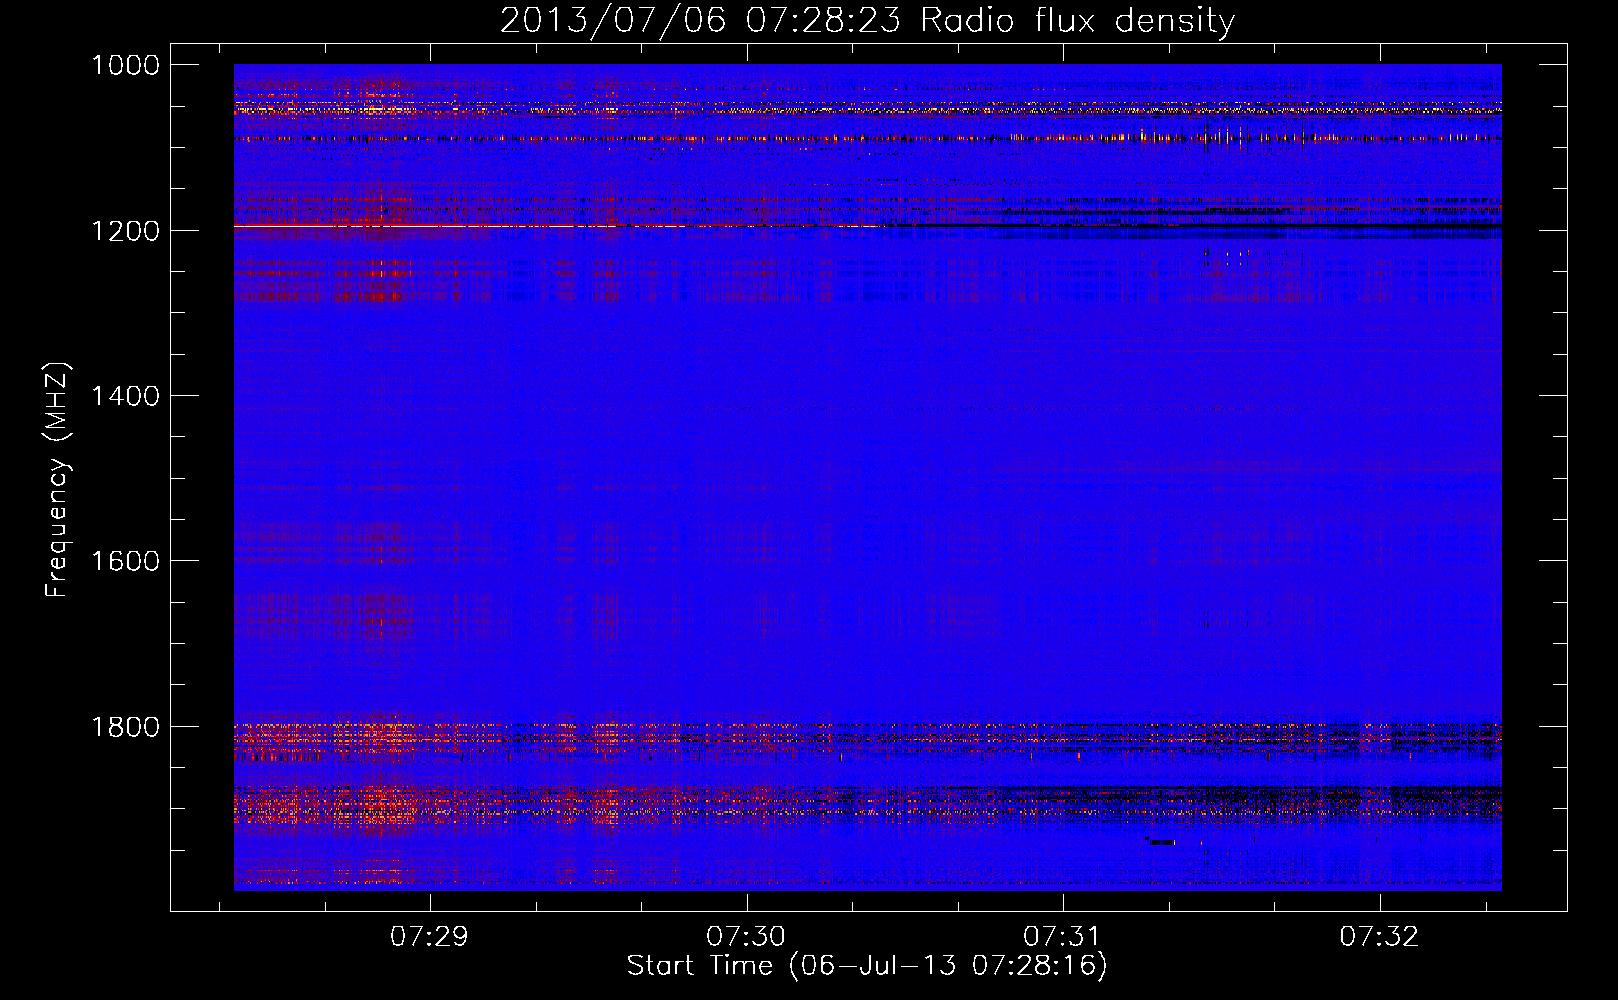Click the "Start Time (06-Jul-13 07:28:16)" x-axis label

coord(867,966)
